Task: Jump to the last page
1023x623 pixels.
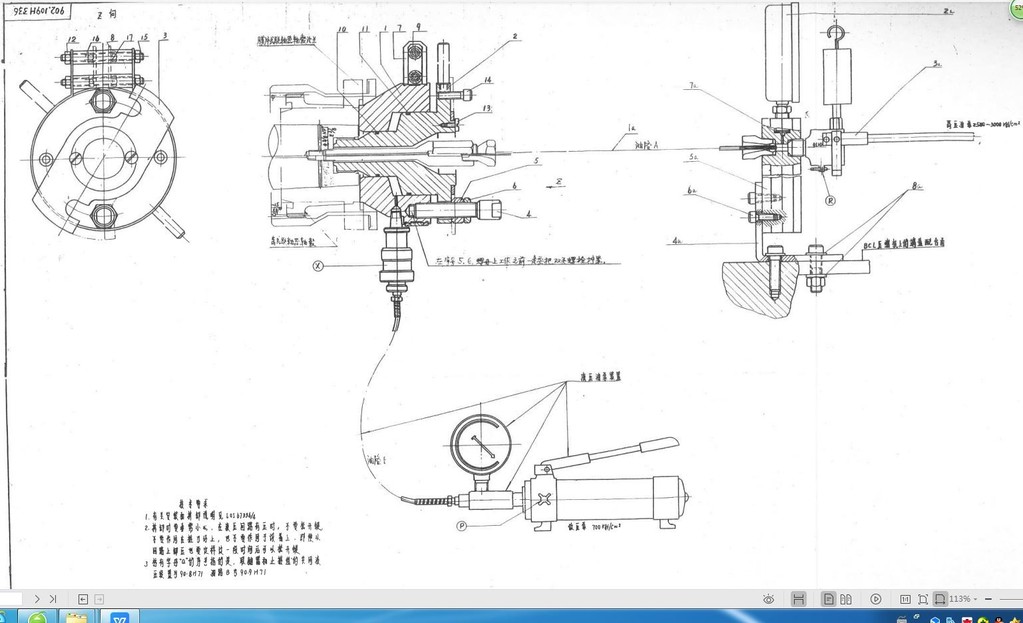Action: [x=53, y=599]
